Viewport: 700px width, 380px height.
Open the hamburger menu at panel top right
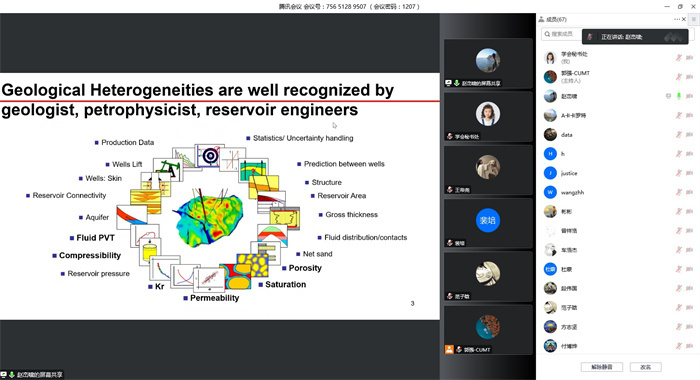(694, 19)
